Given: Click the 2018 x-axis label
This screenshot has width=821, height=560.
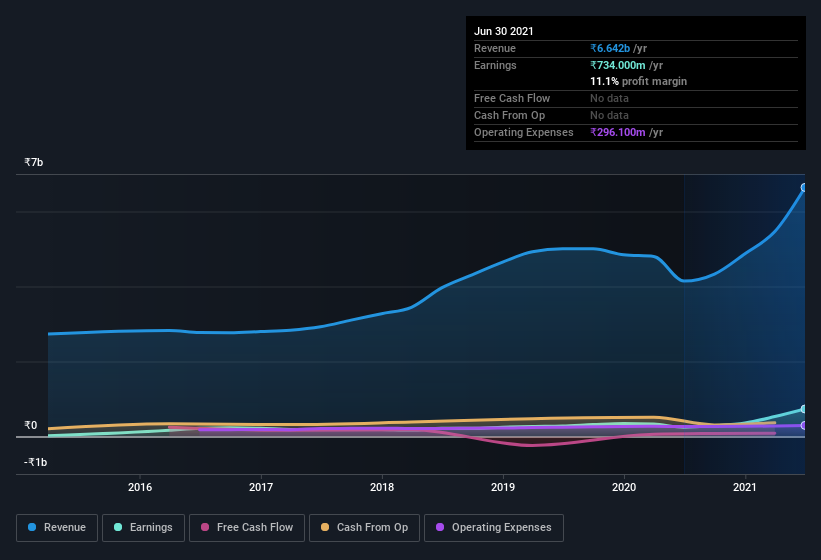Looking at the screenshot, I should click(x=382, y=487).
